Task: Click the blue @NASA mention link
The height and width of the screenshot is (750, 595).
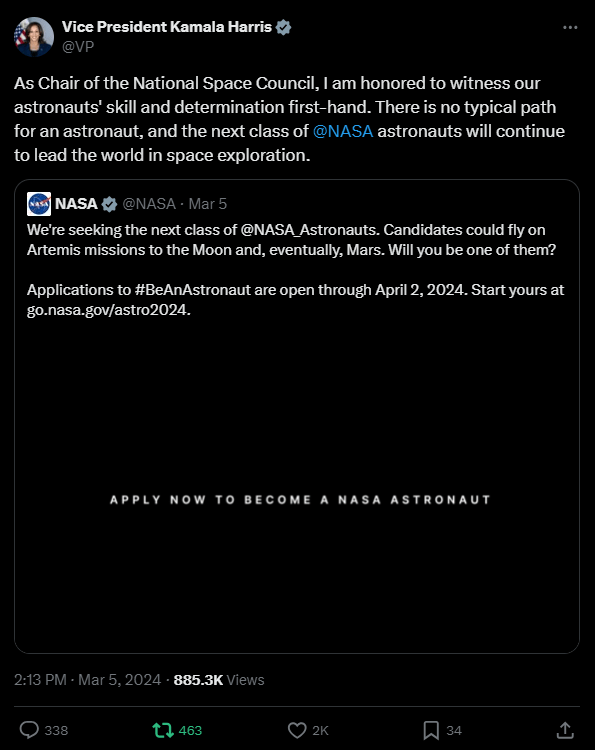Action: (x=343, y=131)
